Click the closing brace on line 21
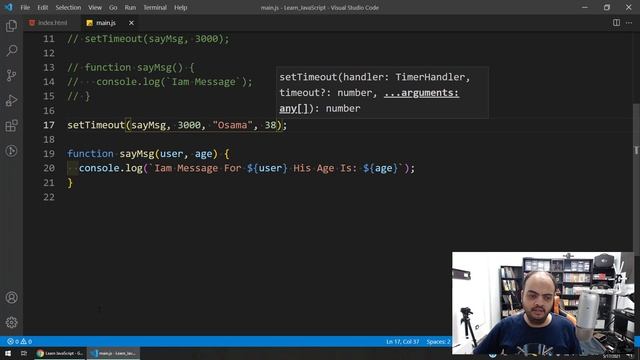The height and width of the screenshot is (360, 640). click(70, 183)
